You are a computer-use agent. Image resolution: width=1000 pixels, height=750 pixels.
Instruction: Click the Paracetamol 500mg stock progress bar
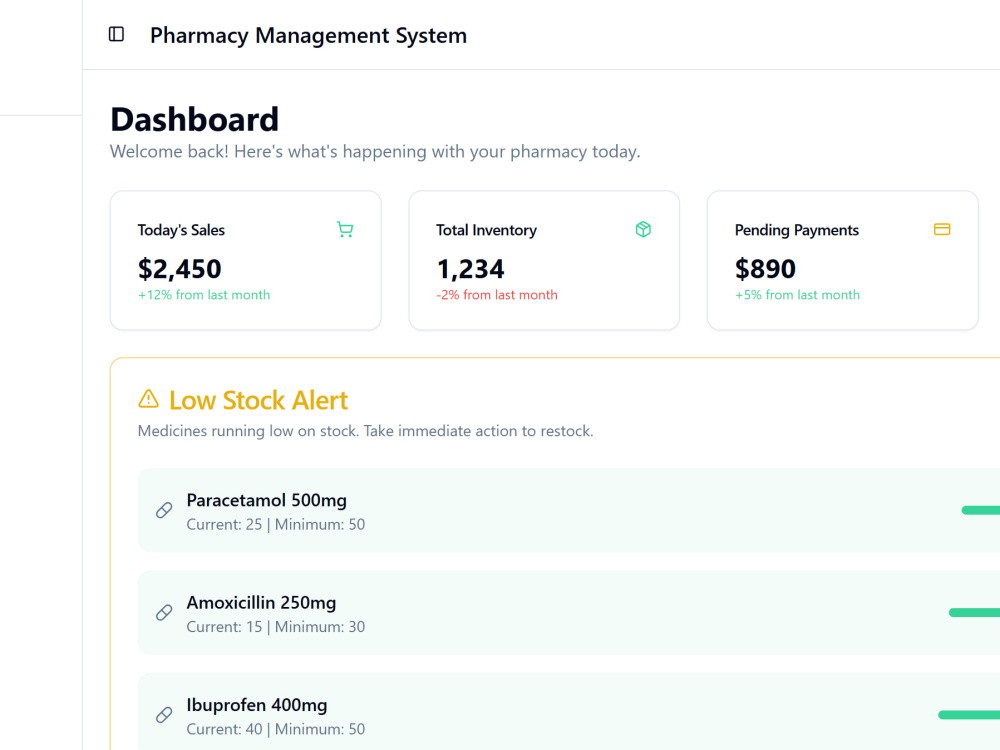coord(981,510)
